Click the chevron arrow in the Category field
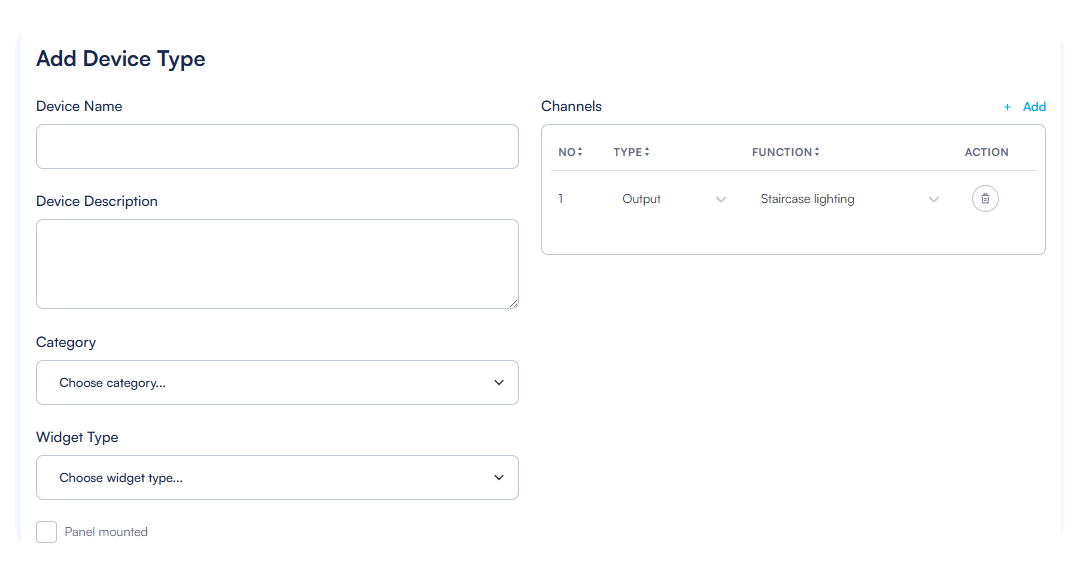Viewport: 1079px width, 575px height. click(499, 383)
